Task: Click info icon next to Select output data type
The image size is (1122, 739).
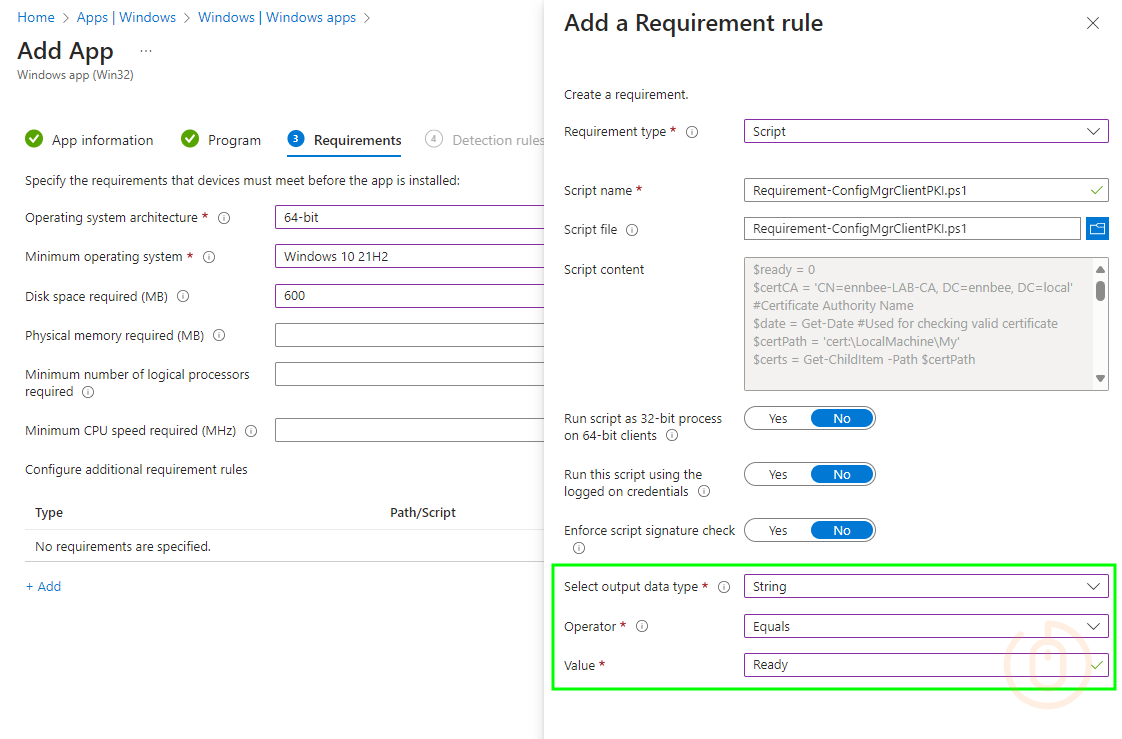Action: coord(724,587)
